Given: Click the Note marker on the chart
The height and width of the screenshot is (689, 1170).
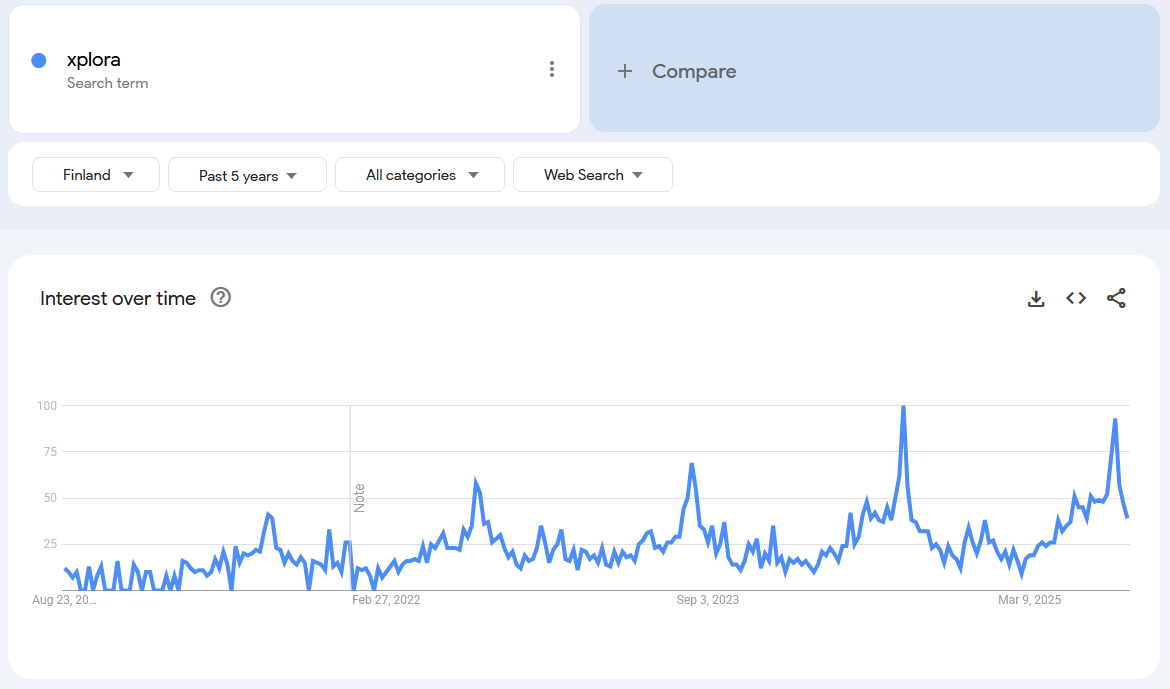Looking at the screenshot, I should (x=359, y=497).
